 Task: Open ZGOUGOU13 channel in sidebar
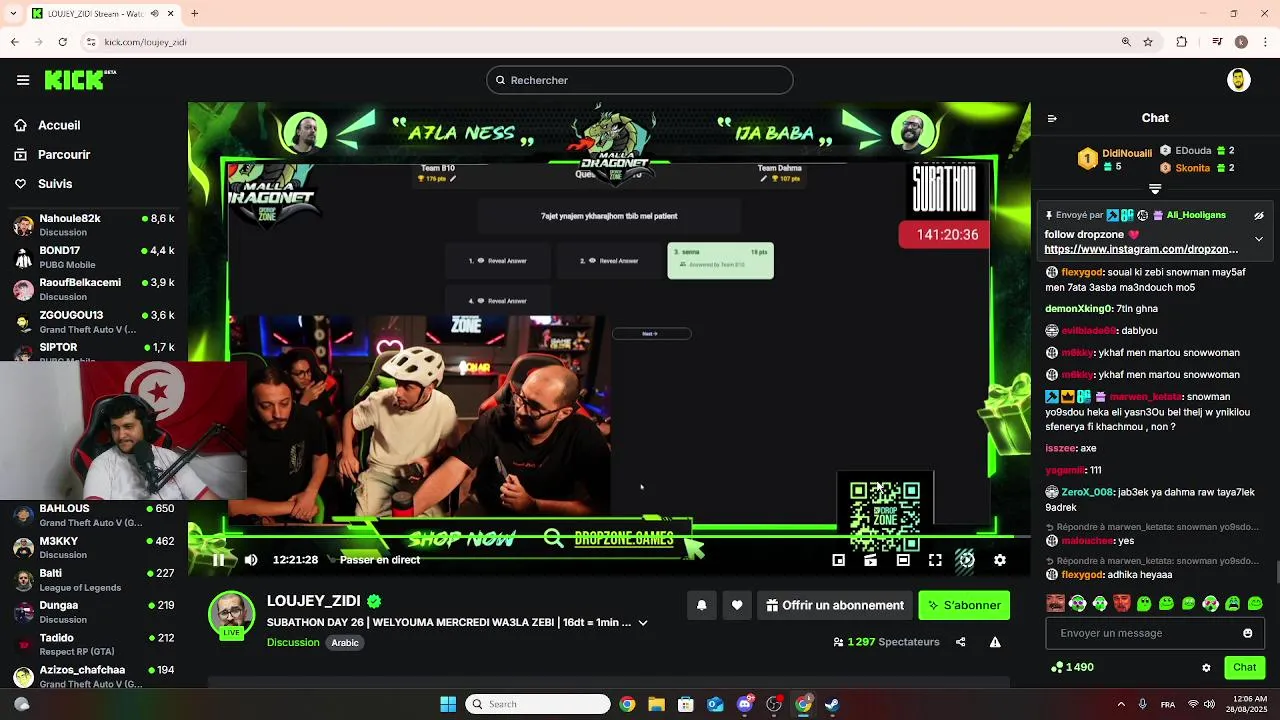click(x=94, y=322)
